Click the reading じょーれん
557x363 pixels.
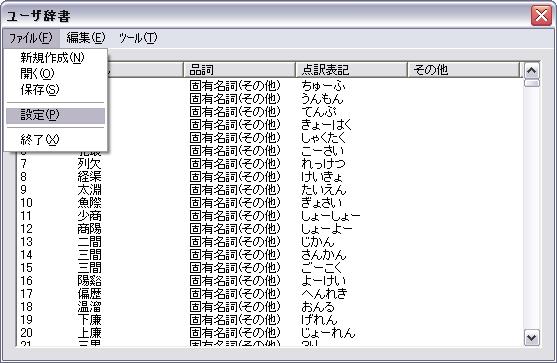328,333
